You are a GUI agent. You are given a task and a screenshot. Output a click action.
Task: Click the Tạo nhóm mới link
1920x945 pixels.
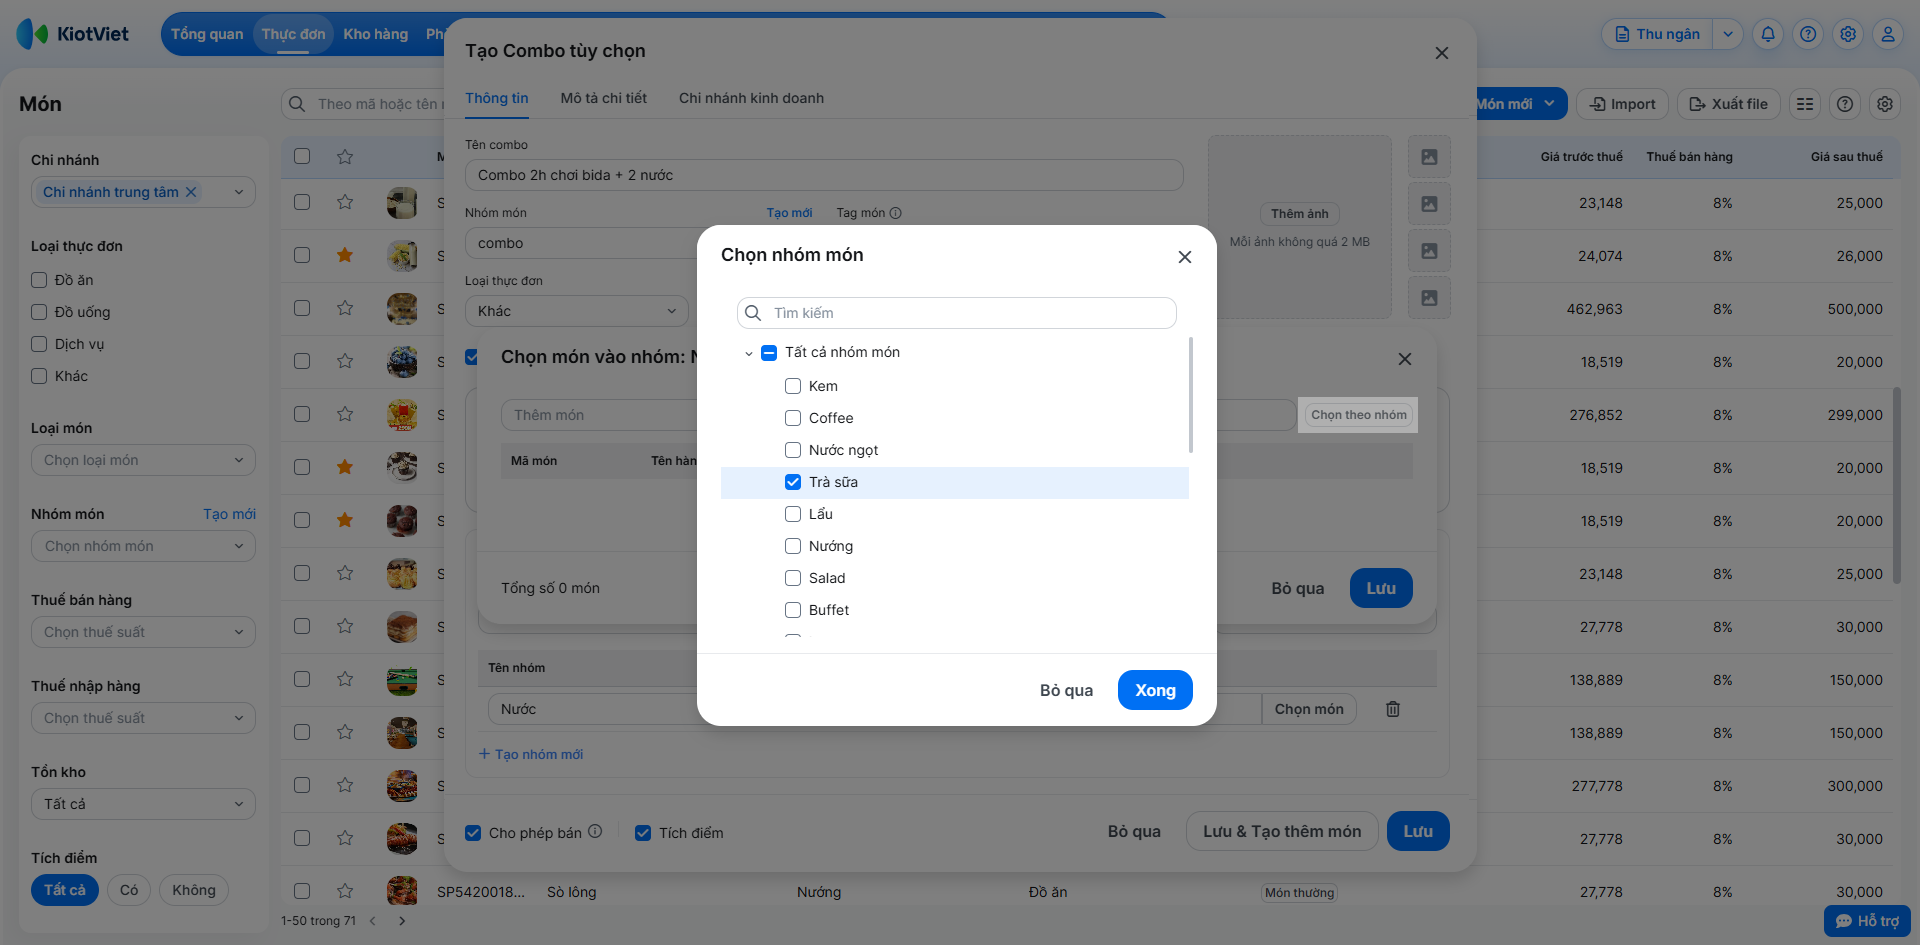531,754
